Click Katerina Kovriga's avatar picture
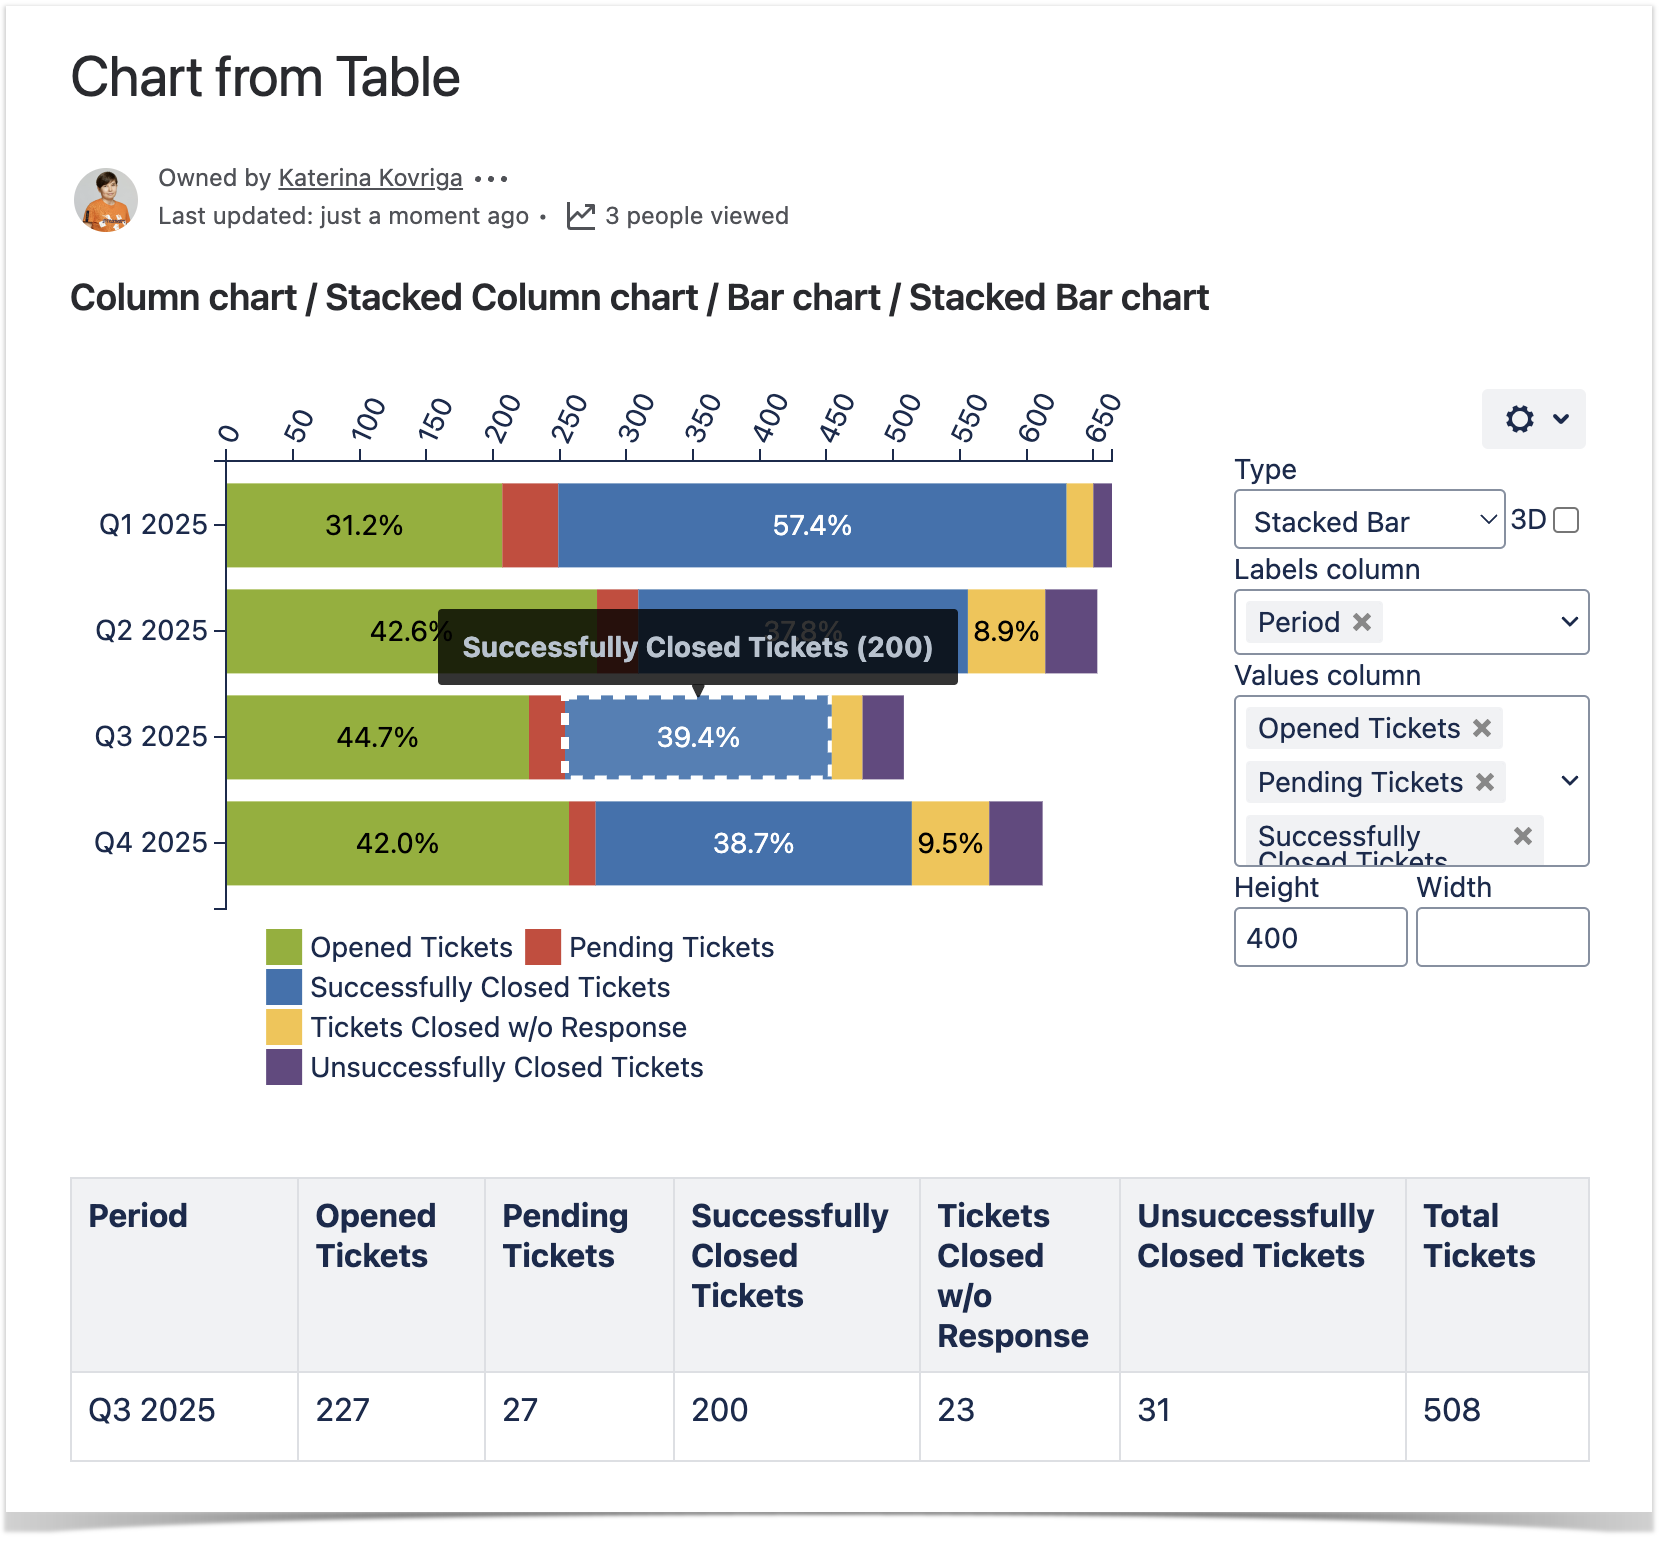Viewport: 1666px width, 1541px height. point(106,199)
